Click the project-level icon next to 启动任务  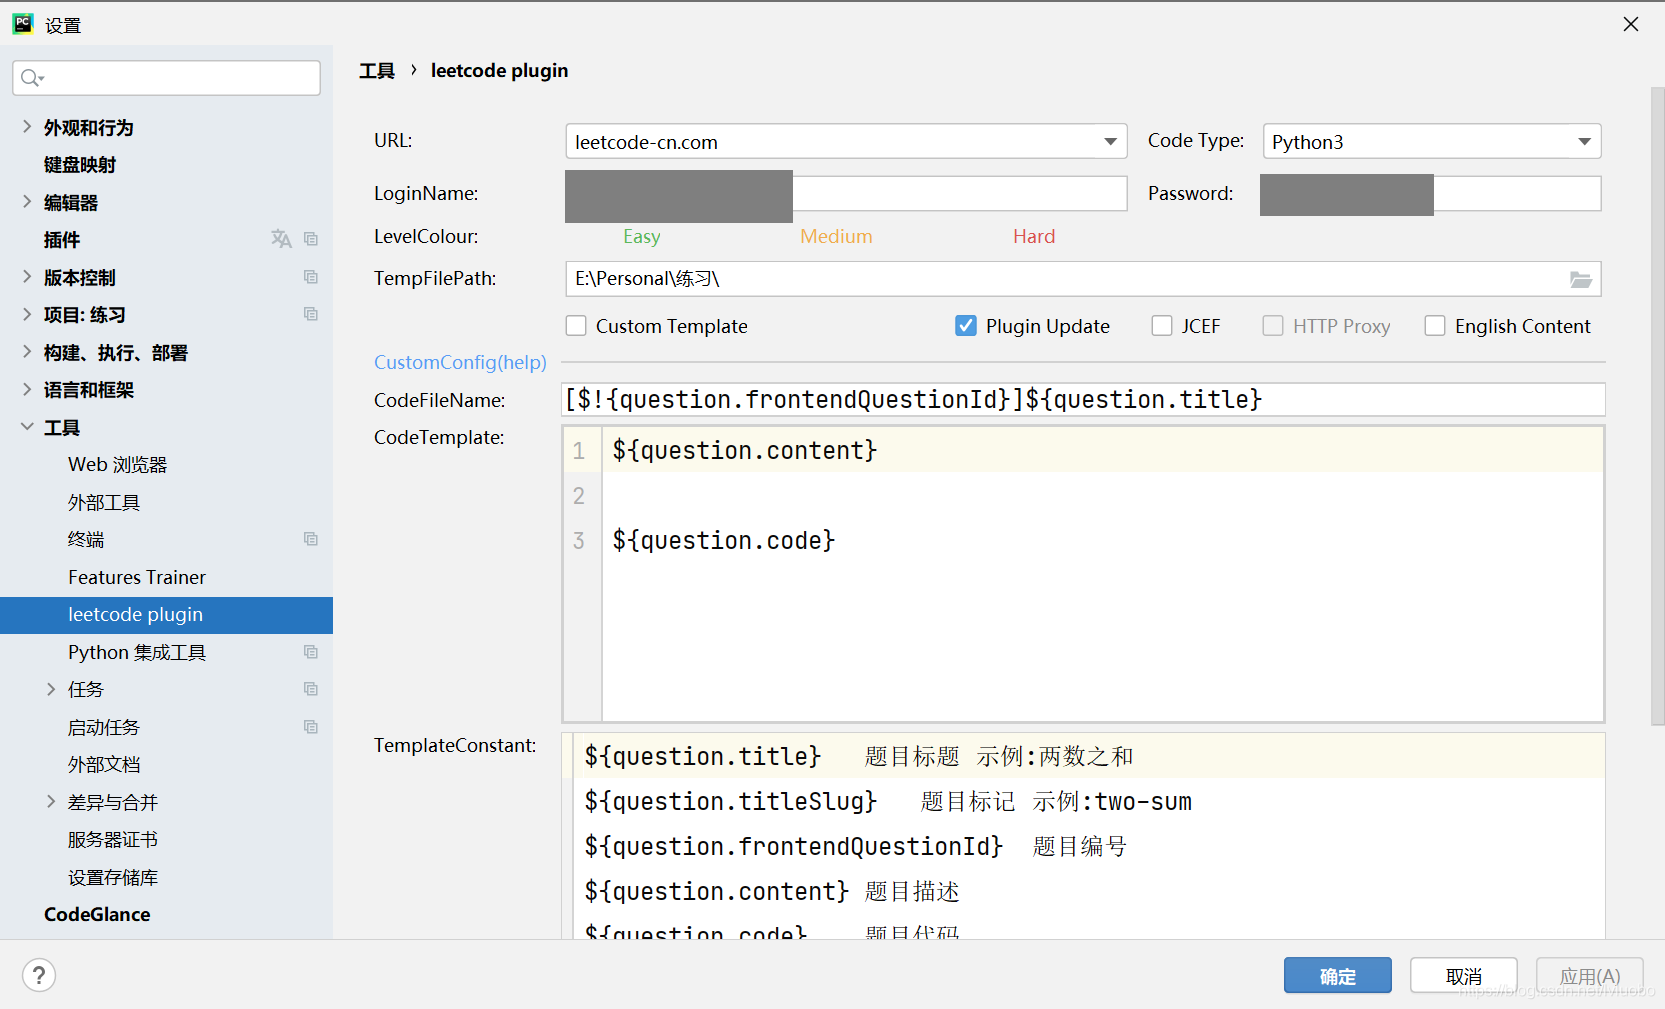311,727
